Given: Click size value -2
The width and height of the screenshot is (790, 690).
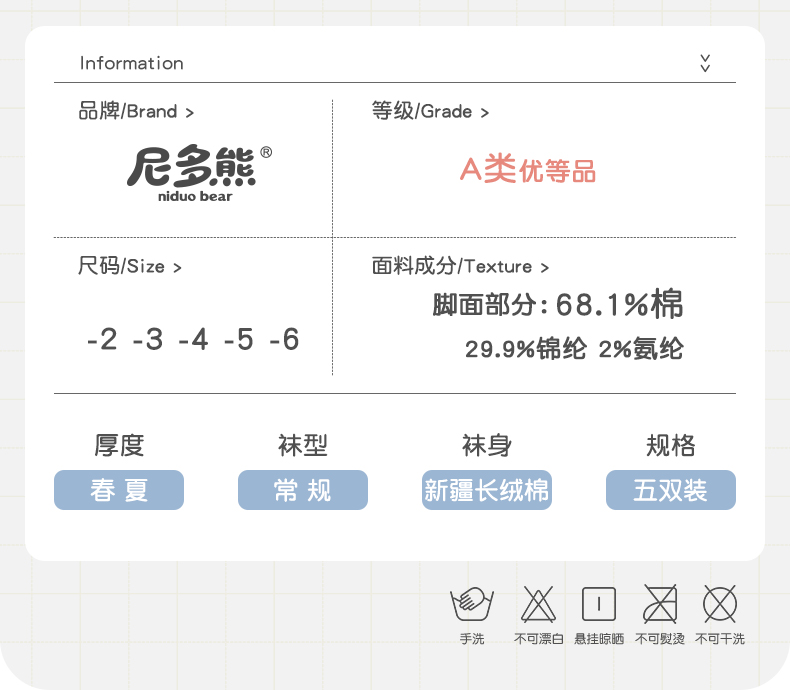Looking at the screenshot, I should [102, 339].
